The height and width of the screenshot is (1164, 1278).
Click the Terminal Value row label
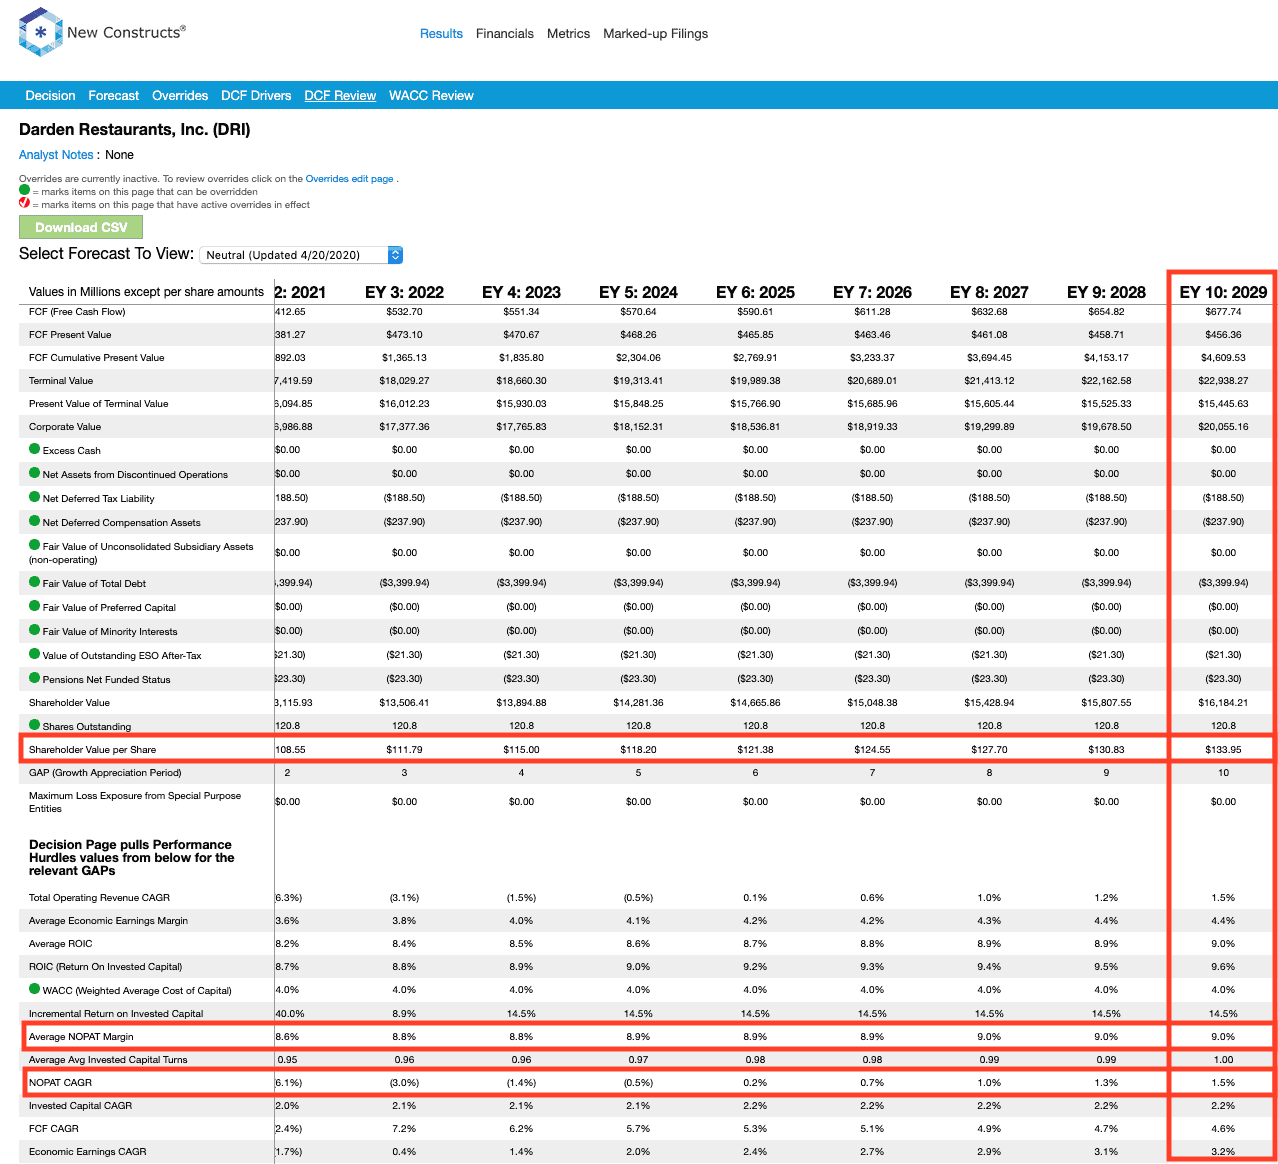point(61,380)
